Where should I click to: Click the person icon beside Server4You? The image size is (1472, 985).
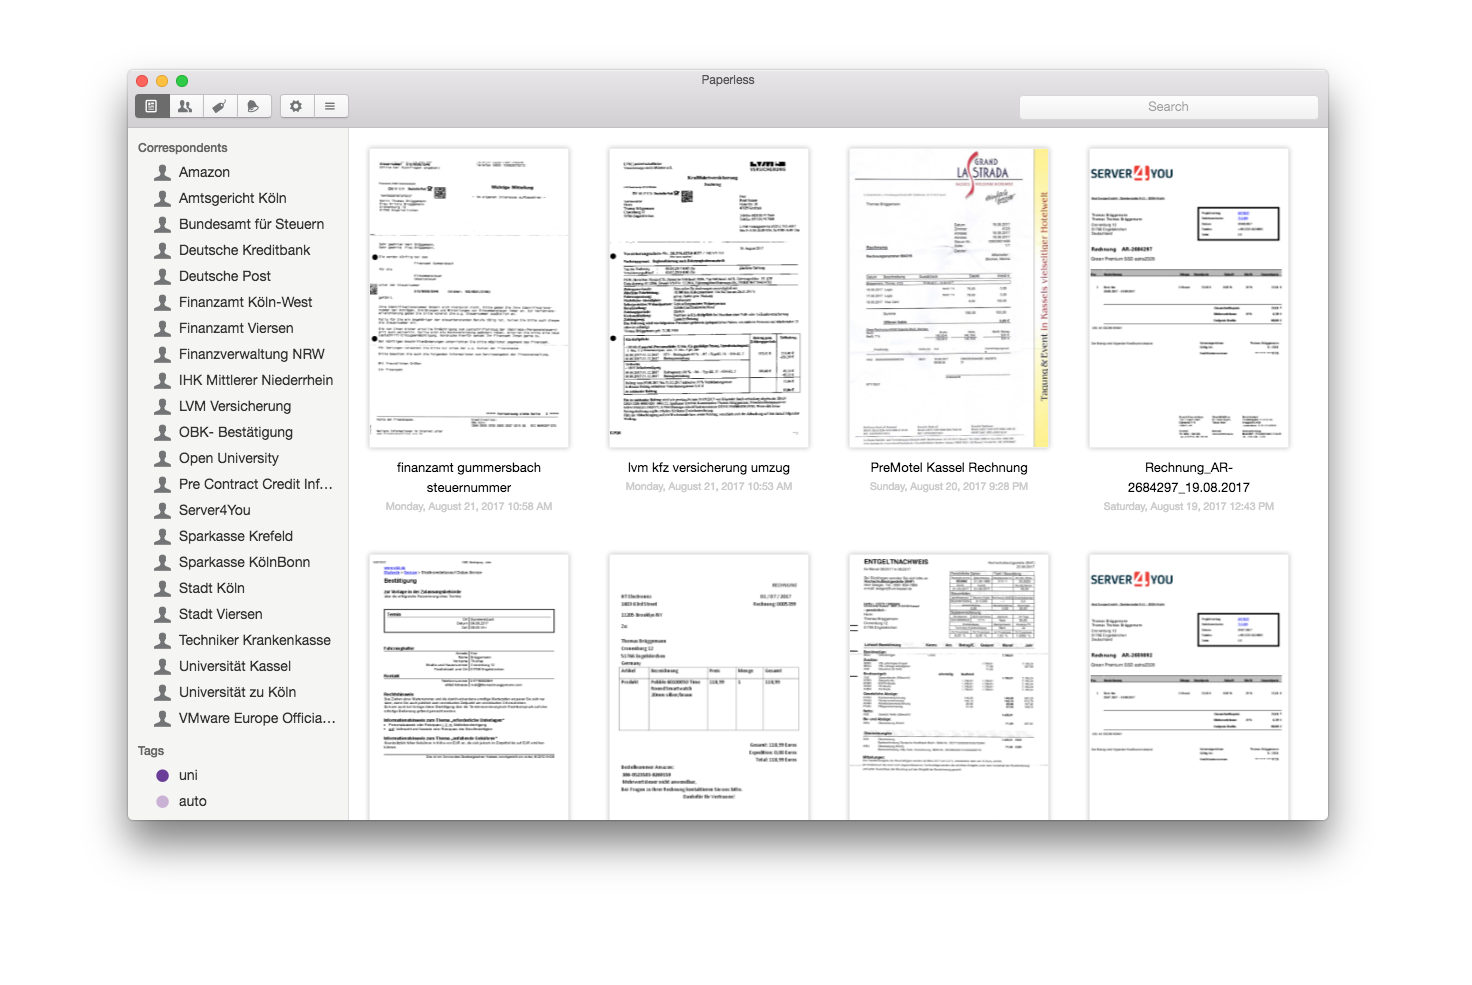pyautogui.click(x=163, y=510)
